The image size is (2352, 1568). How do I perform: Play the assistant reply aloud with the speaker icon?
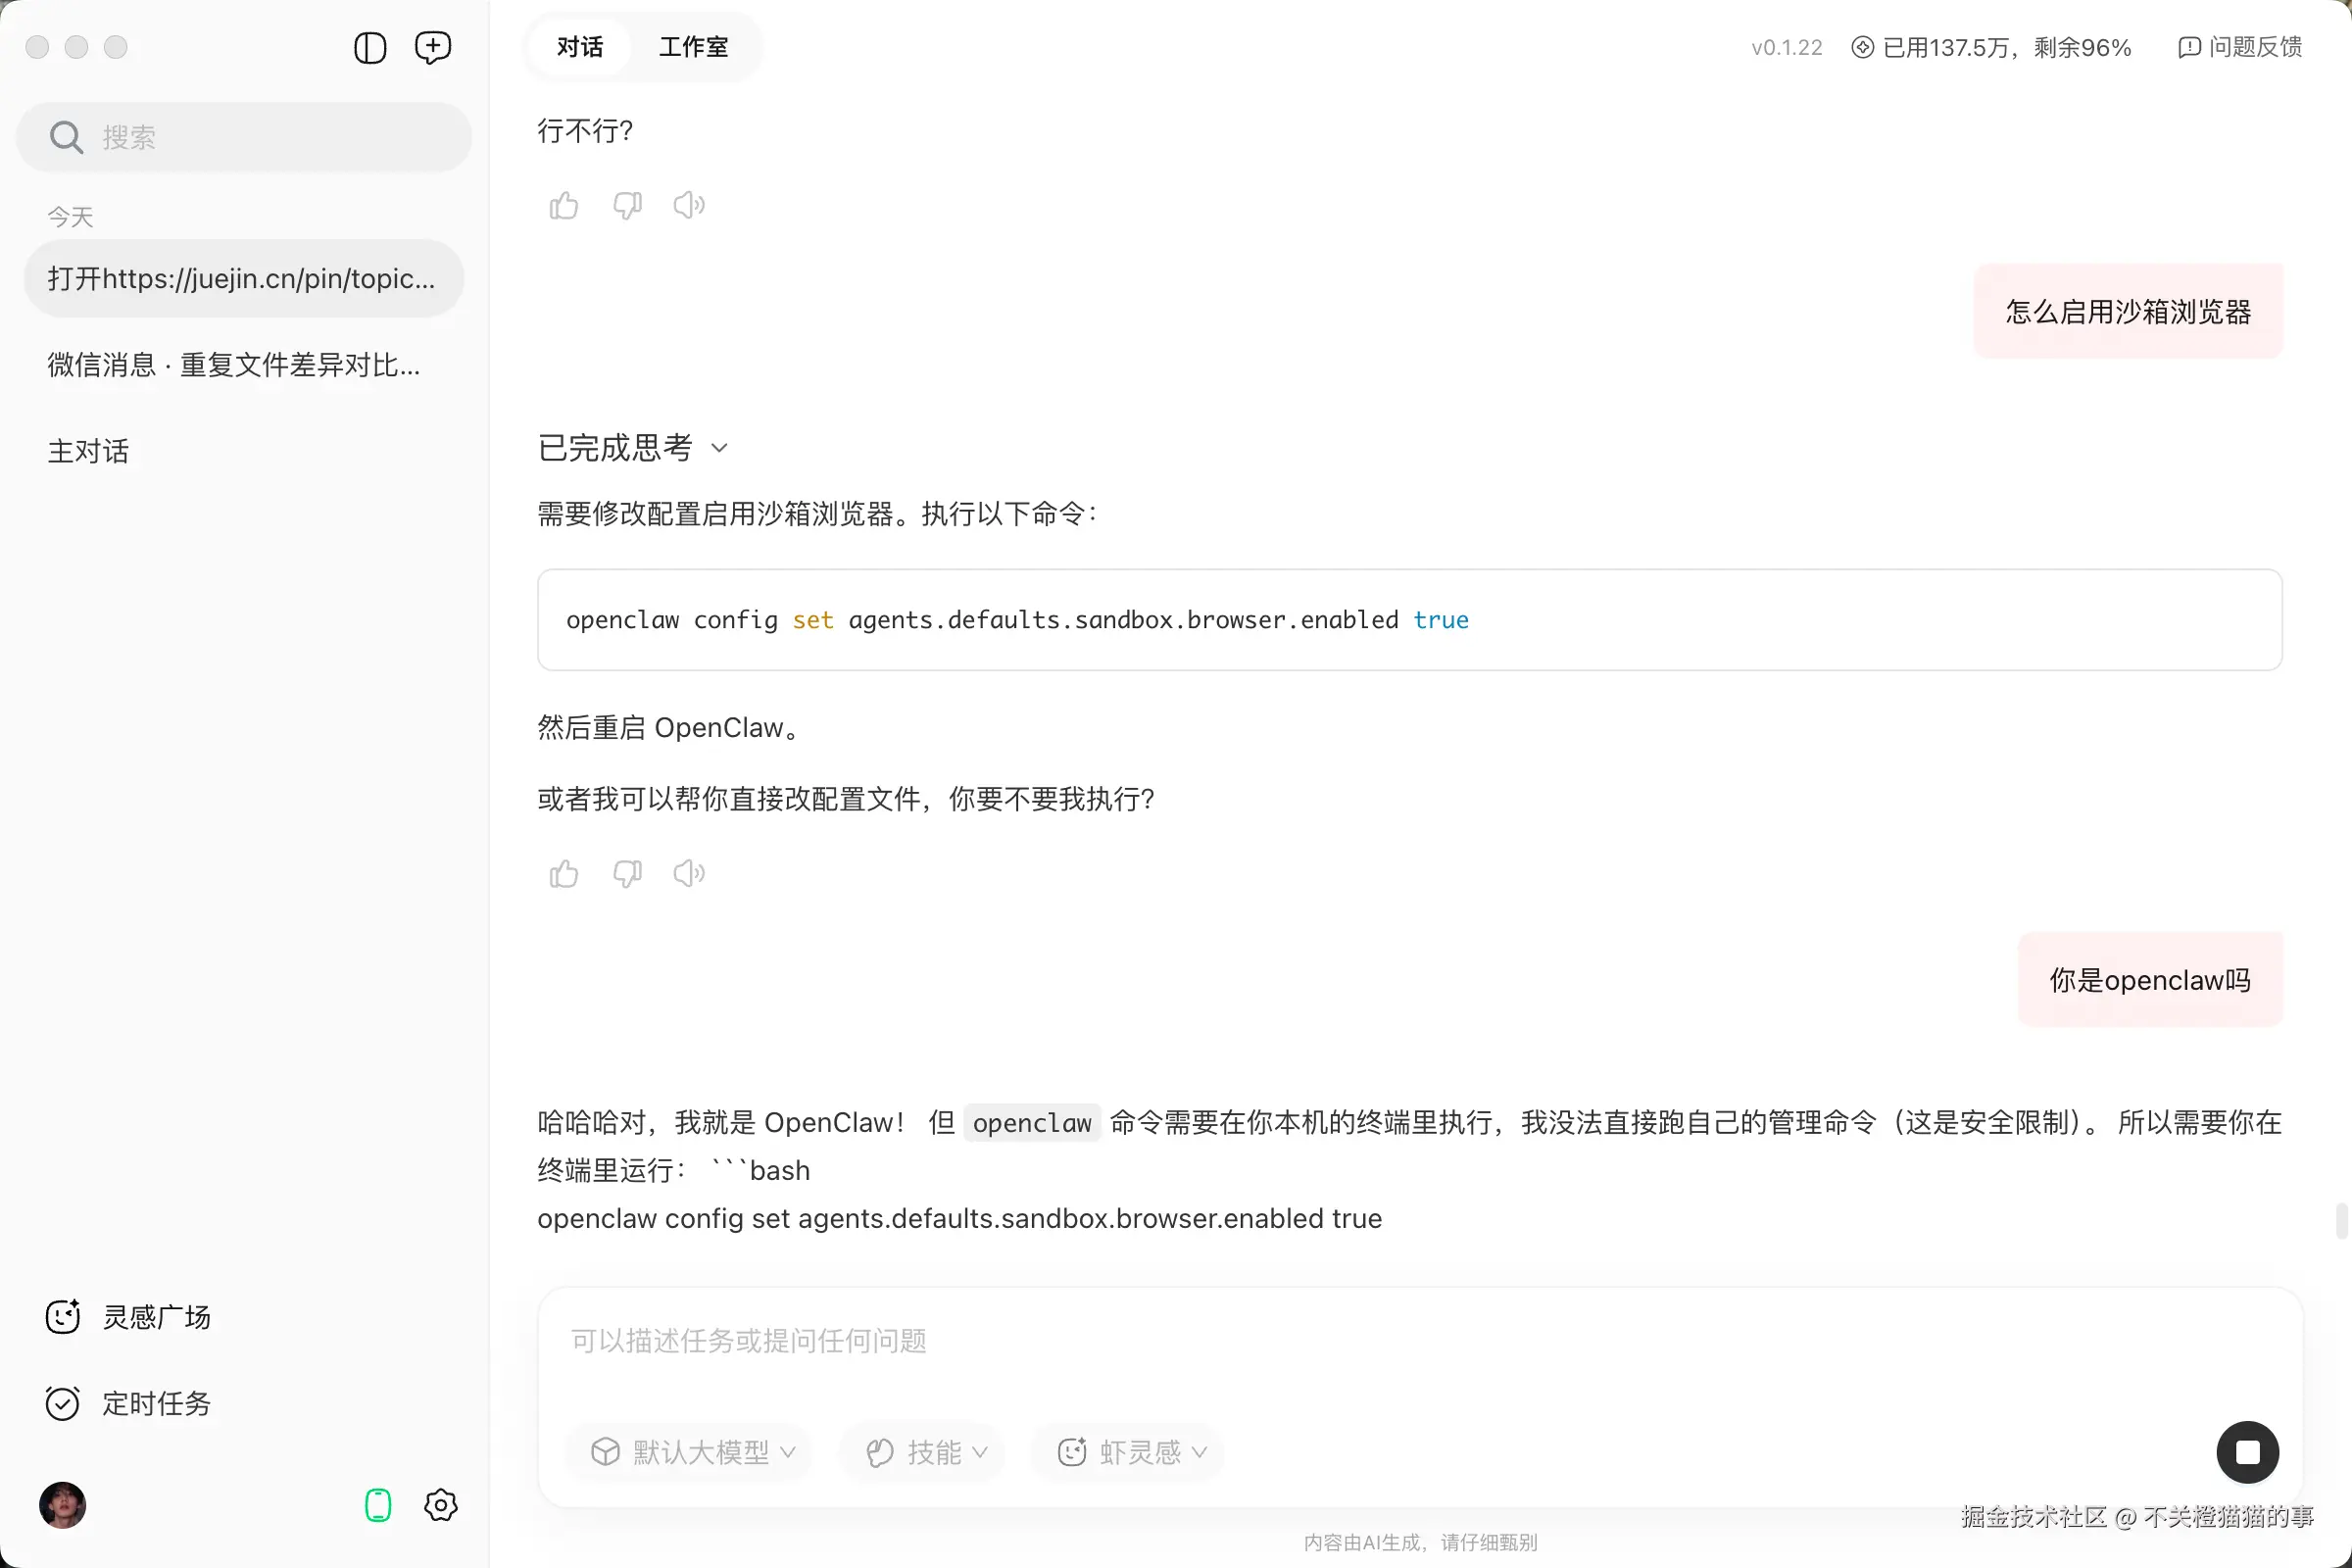(x=688, y=205)
